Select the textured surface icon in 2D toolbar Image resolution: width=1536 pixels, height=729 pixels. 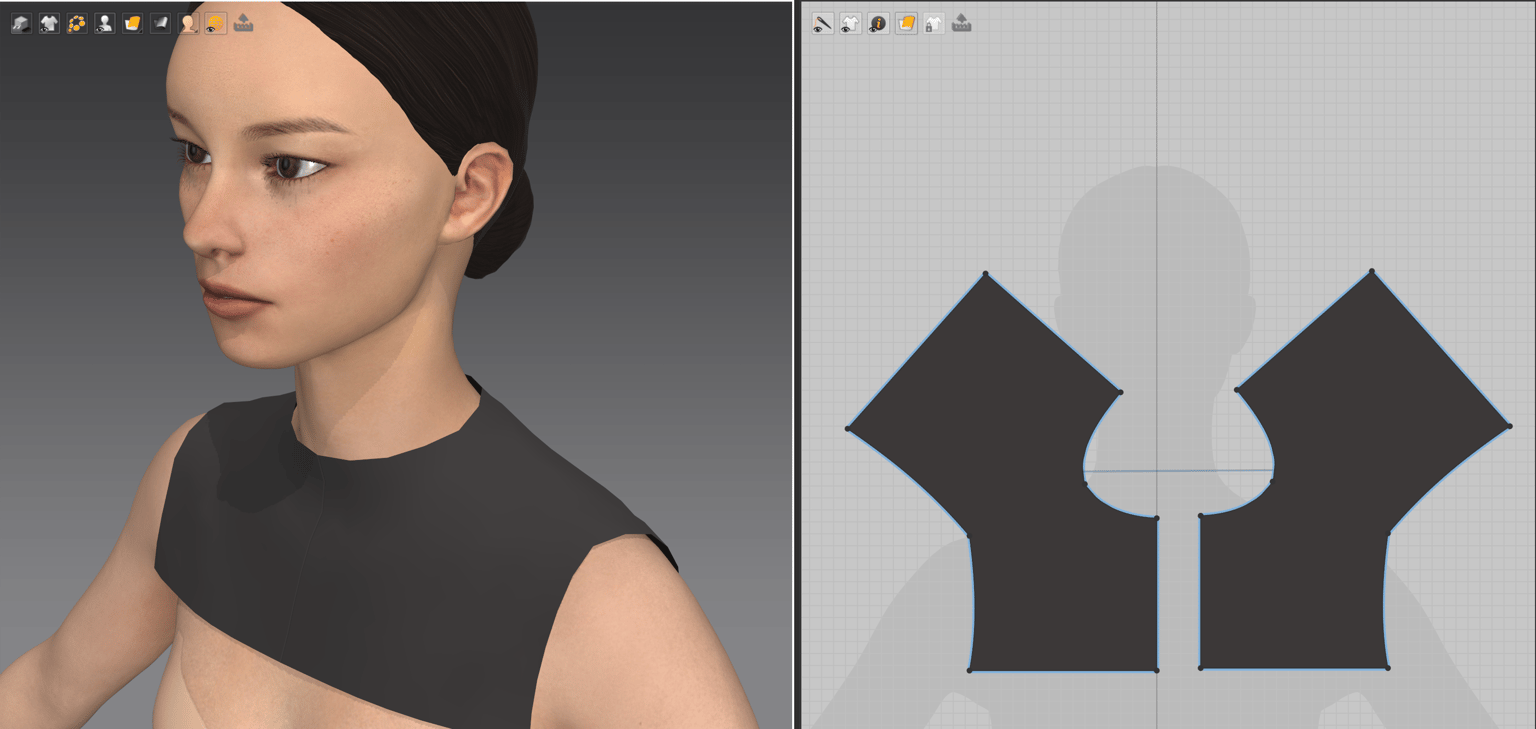tap(906, 23)
